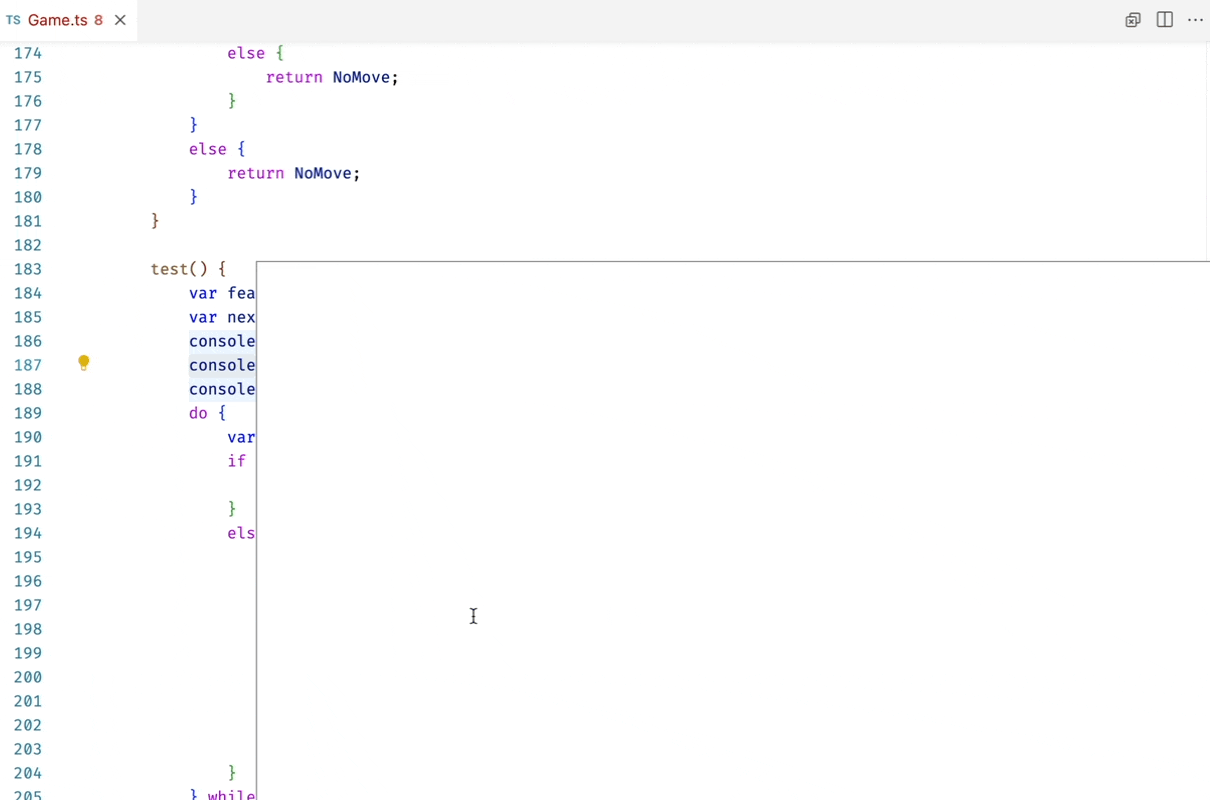The width and height of the screenshot is (1210, 800).
Task: Click line number 183 in the gutter
Action: [x=27, y=268]
